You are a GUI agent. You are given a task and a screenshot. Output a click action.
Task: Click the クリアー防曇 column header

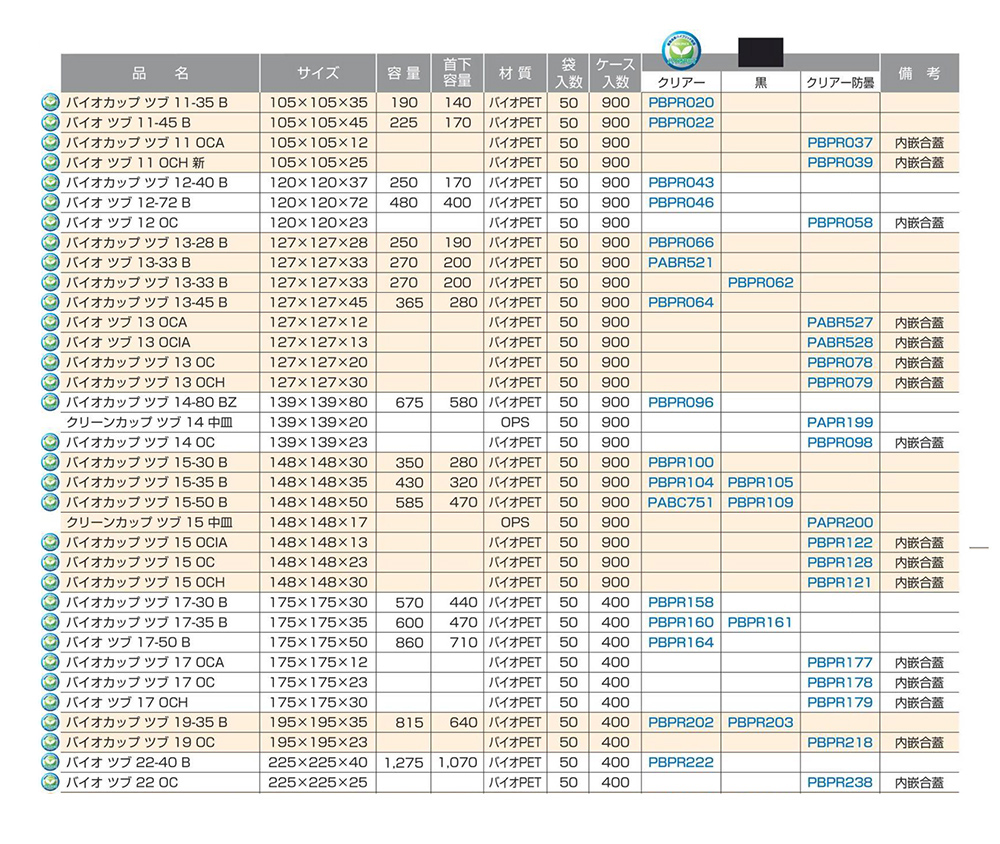840,82
